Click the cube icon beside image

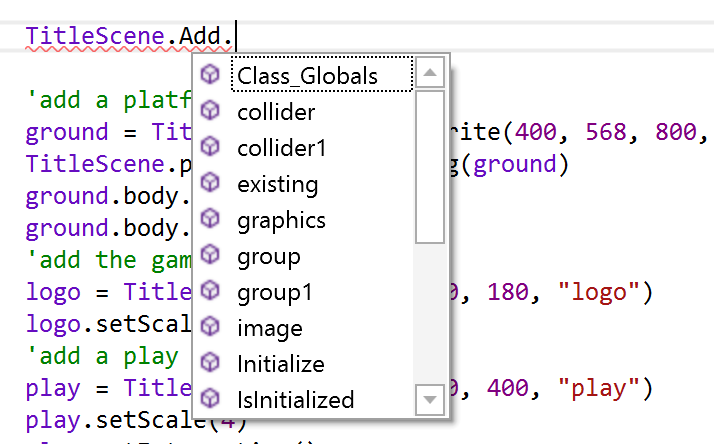tap(210, 328)
